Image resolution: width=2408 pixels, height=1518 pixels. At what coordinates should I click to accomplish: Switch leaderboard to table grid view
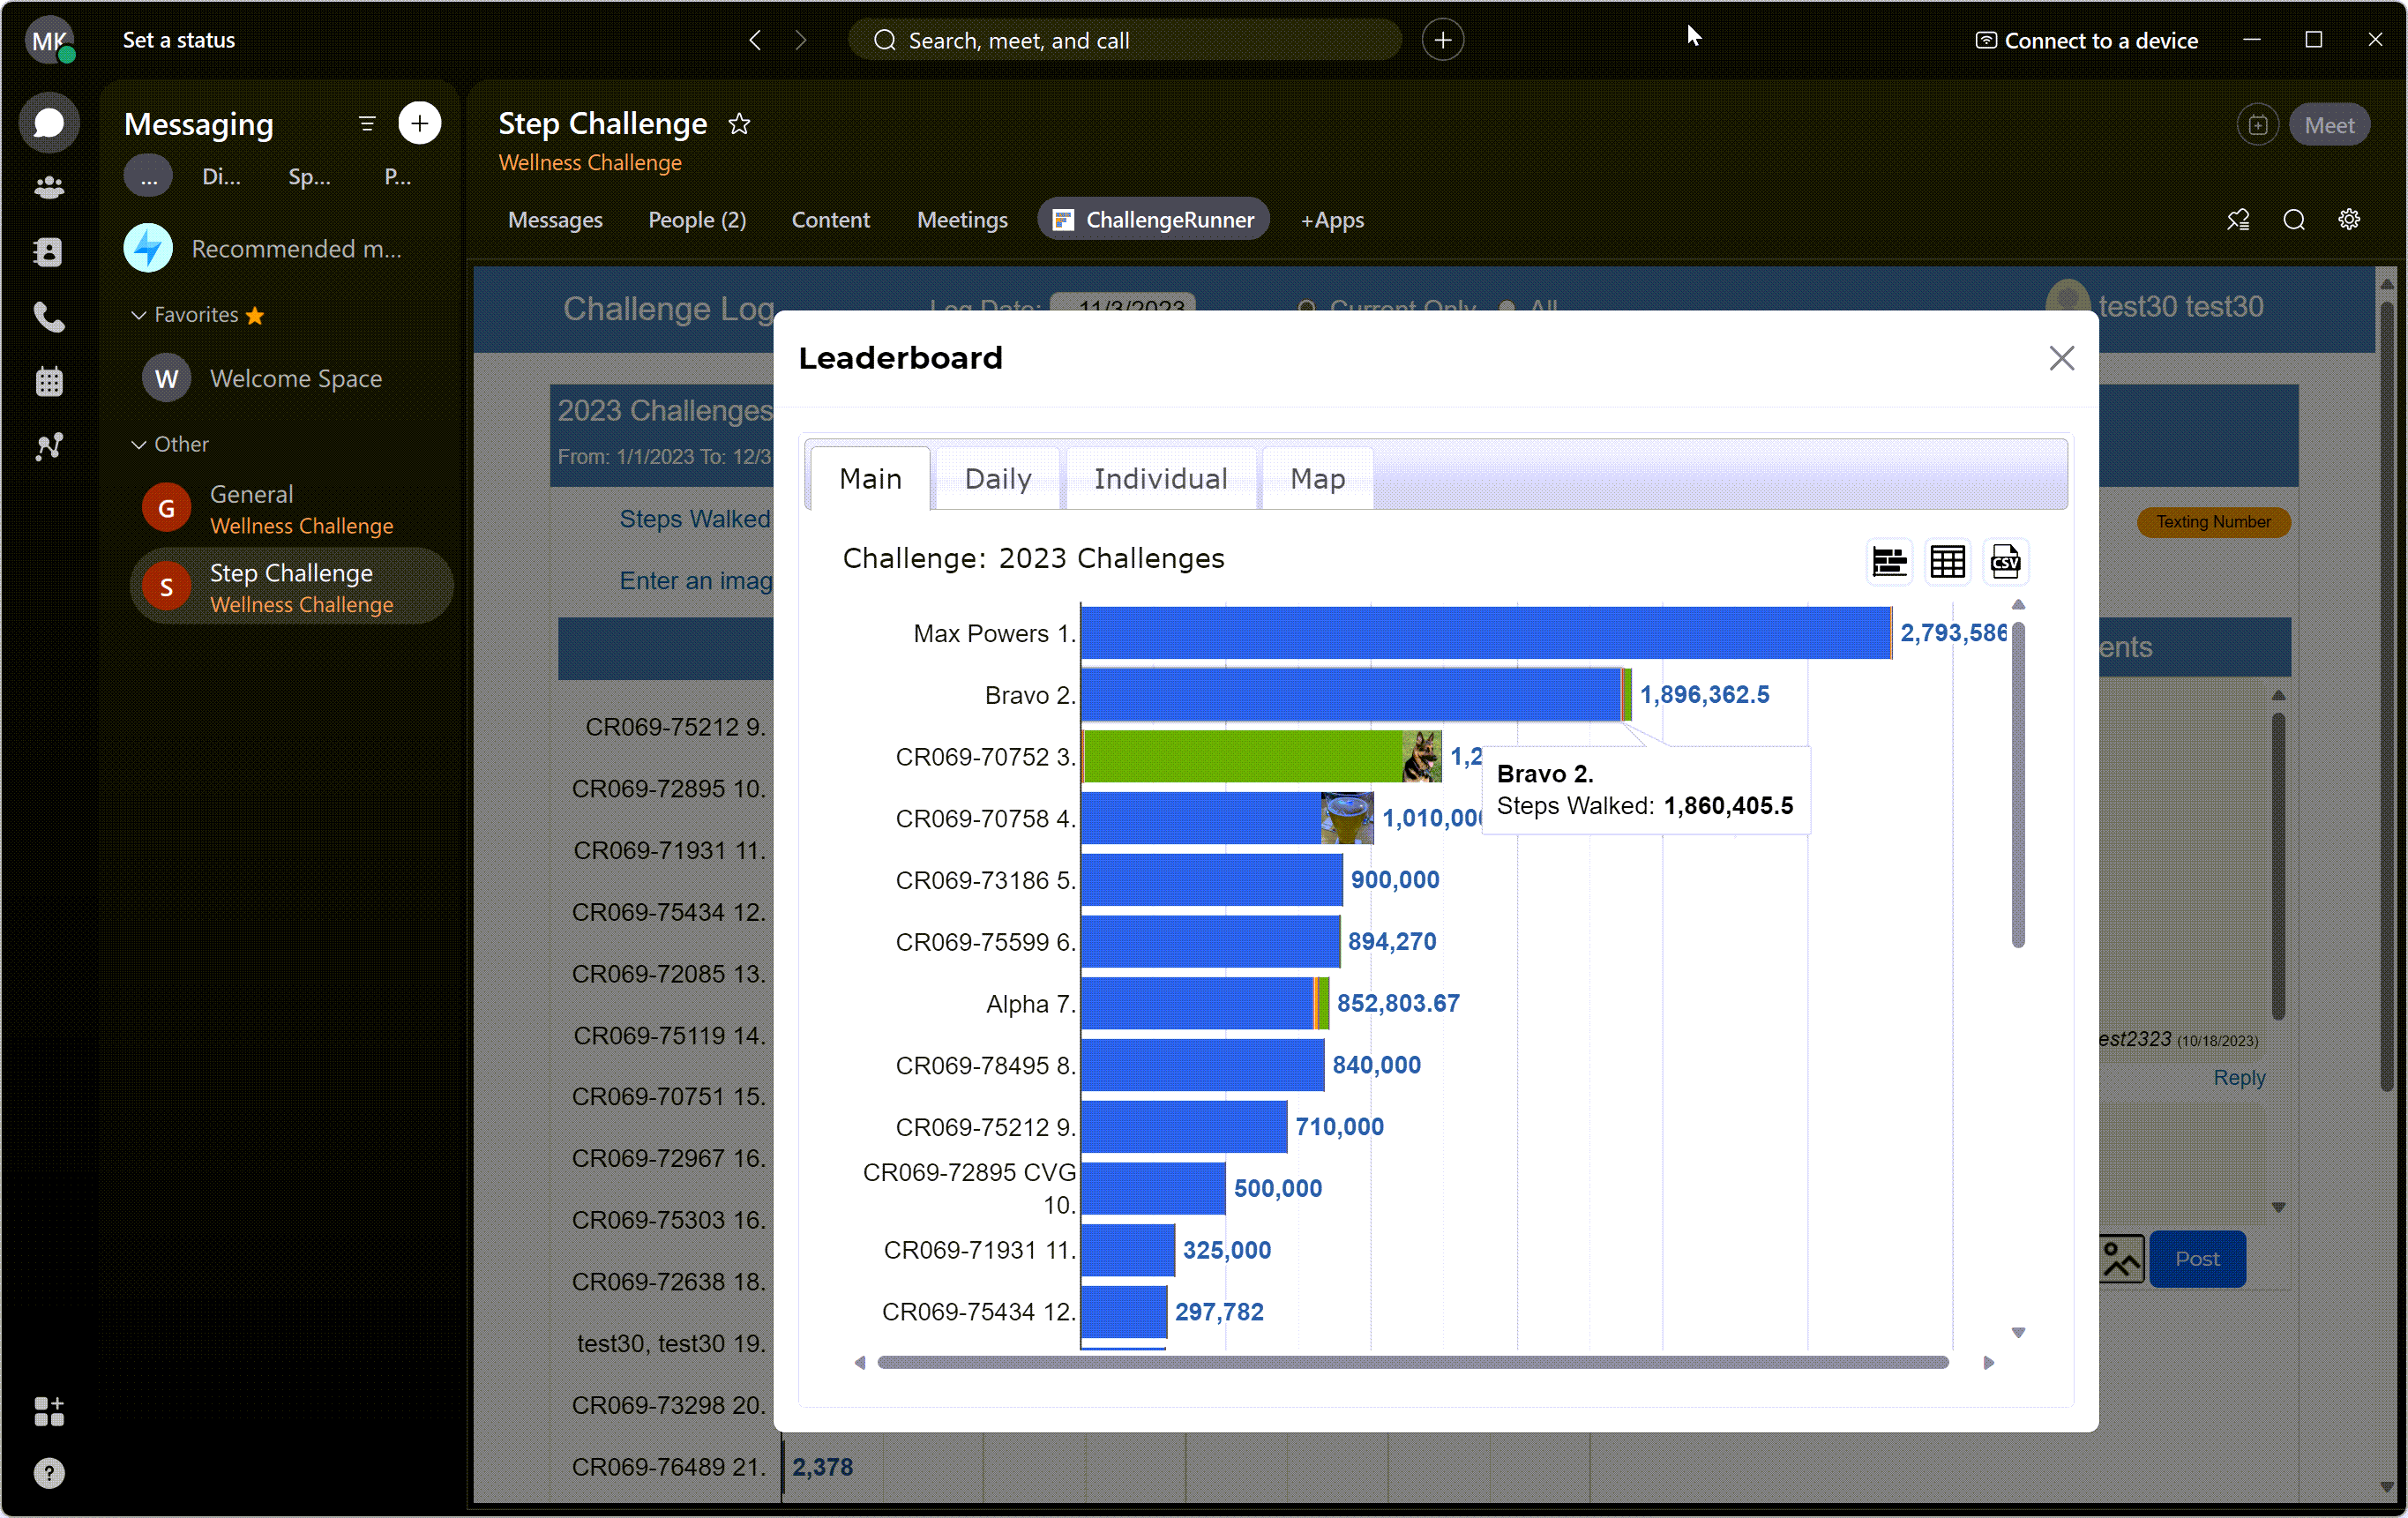point(1947,562)
